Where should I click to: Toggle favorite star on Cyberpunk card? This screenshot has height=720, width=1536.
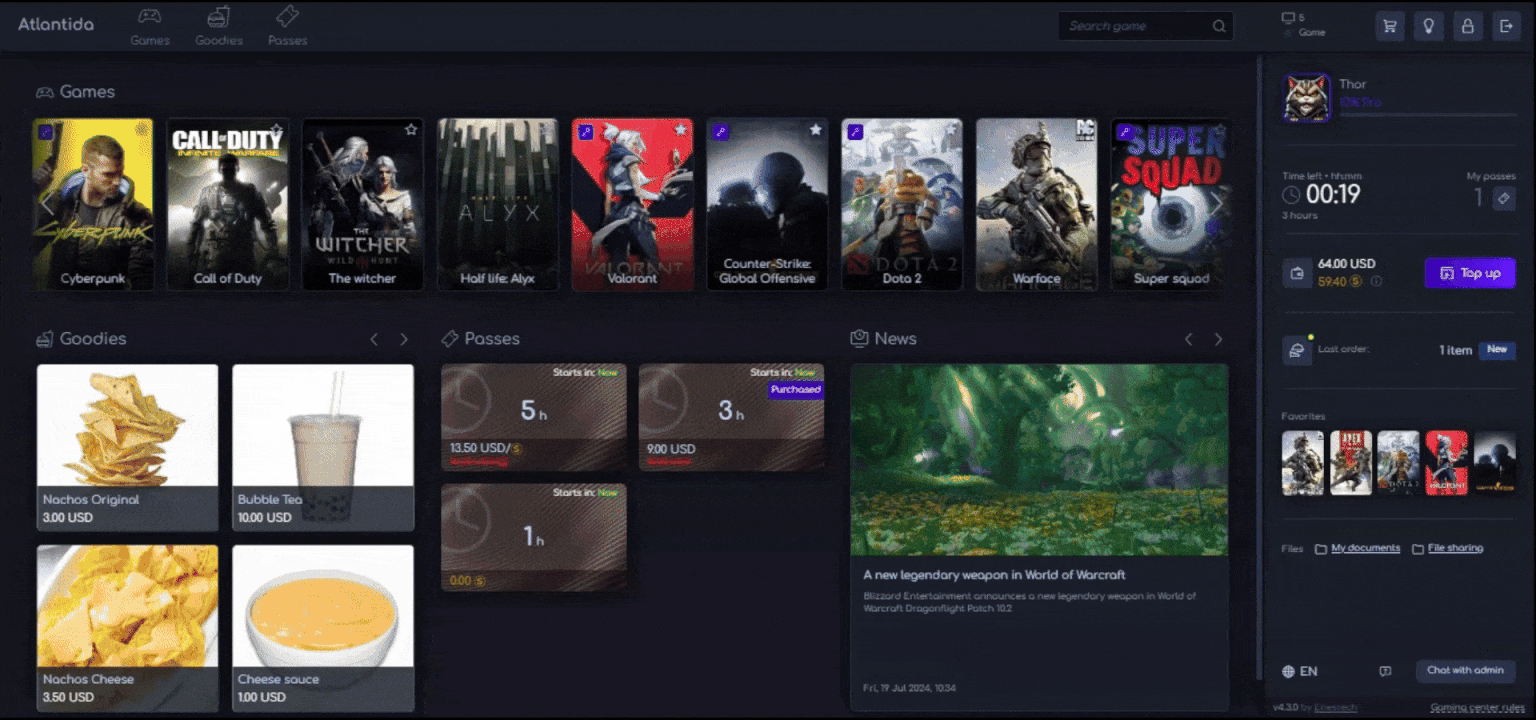coord(142,130)
